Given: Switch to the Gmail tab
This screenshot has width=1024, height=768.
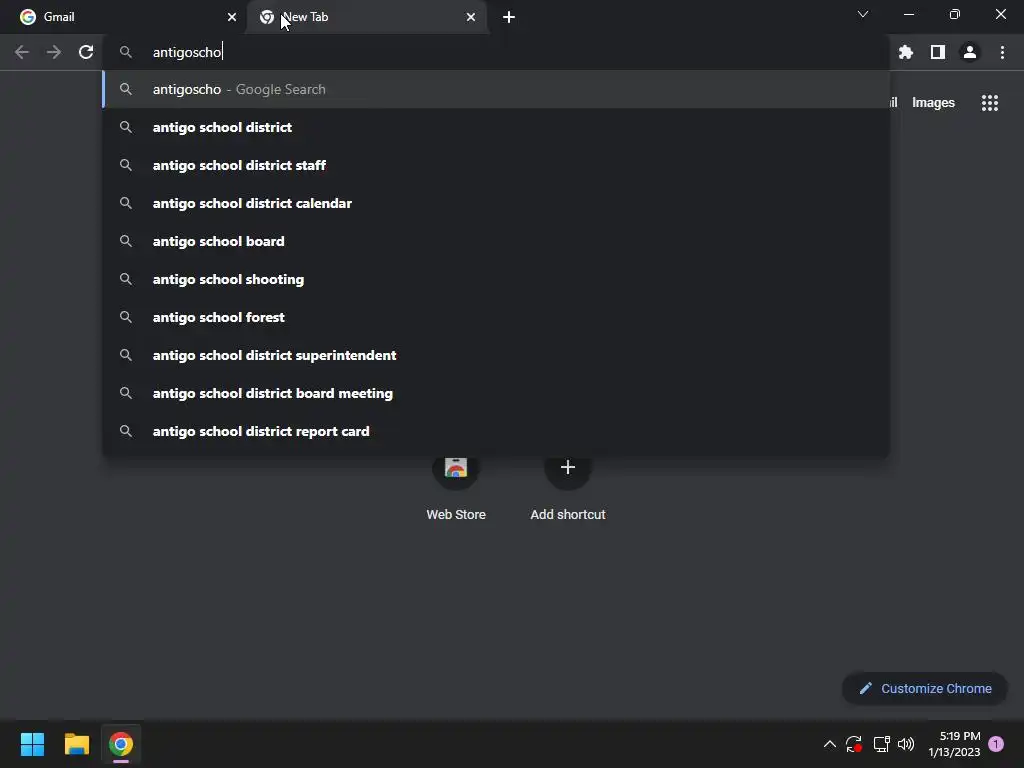Looking at the screenshot, I should point(123,17).
